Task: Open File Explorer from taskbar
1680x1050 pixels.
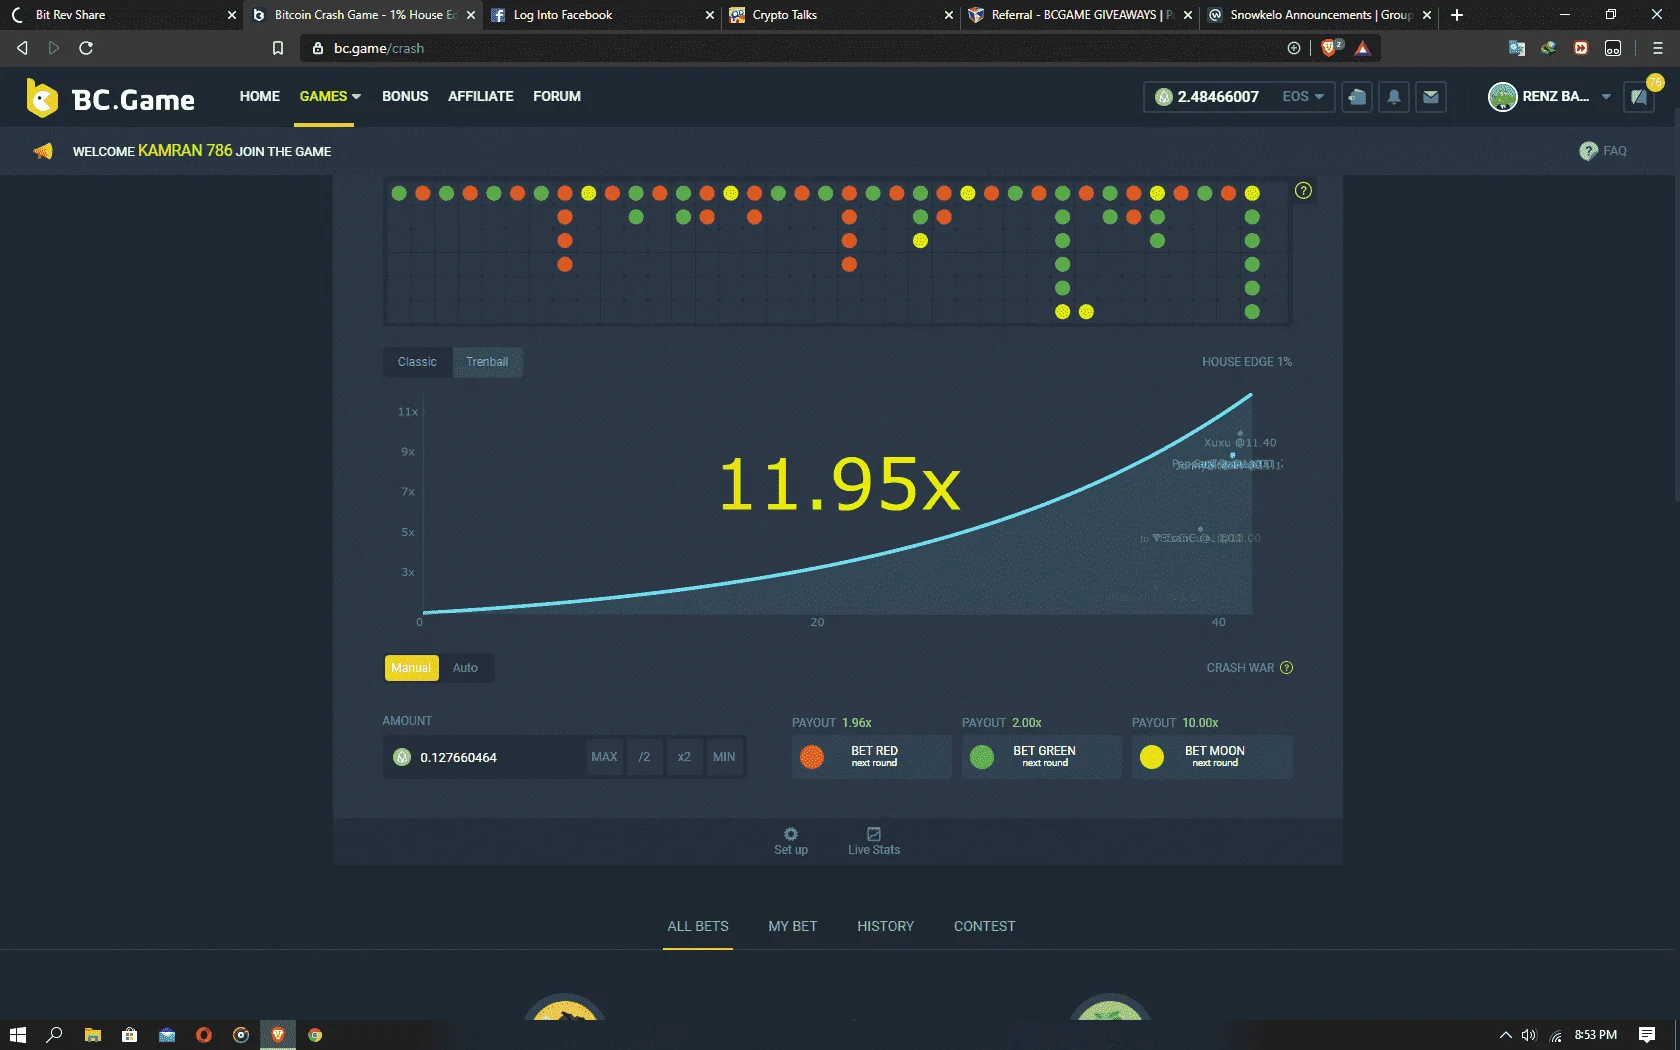Action: click(x=92, y=1035)
